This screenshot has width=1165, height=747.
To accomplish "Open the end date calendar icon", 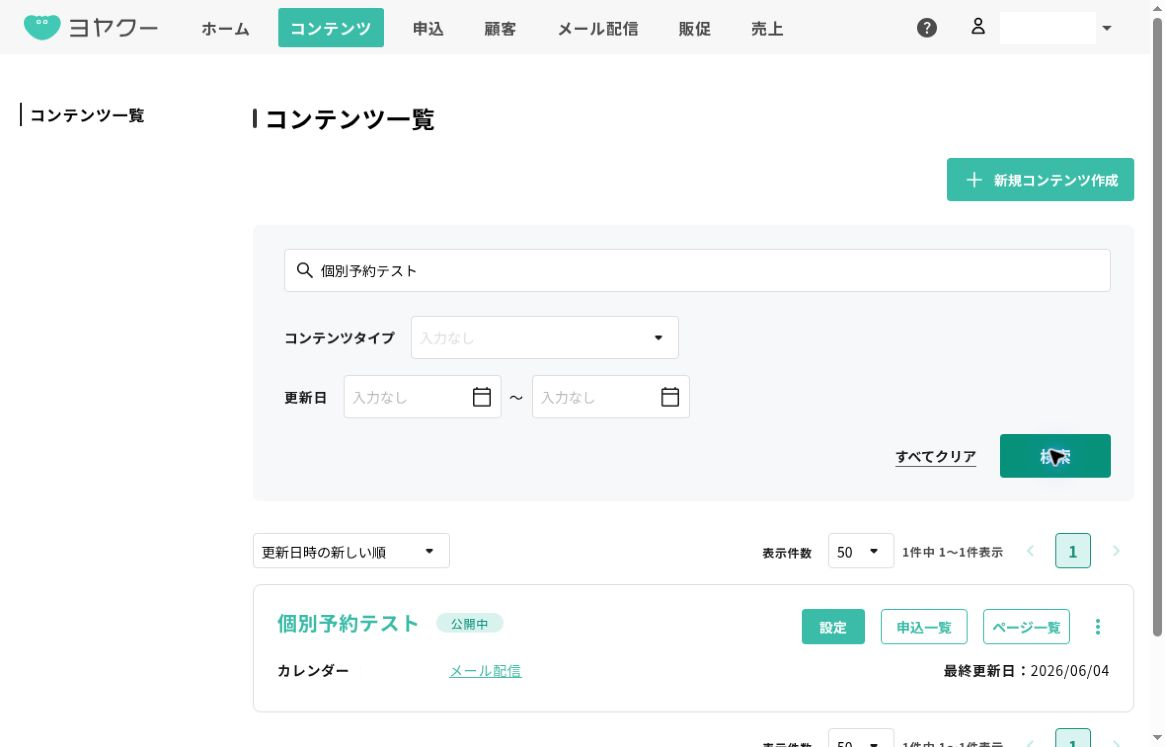I will (x=669, y=397).
